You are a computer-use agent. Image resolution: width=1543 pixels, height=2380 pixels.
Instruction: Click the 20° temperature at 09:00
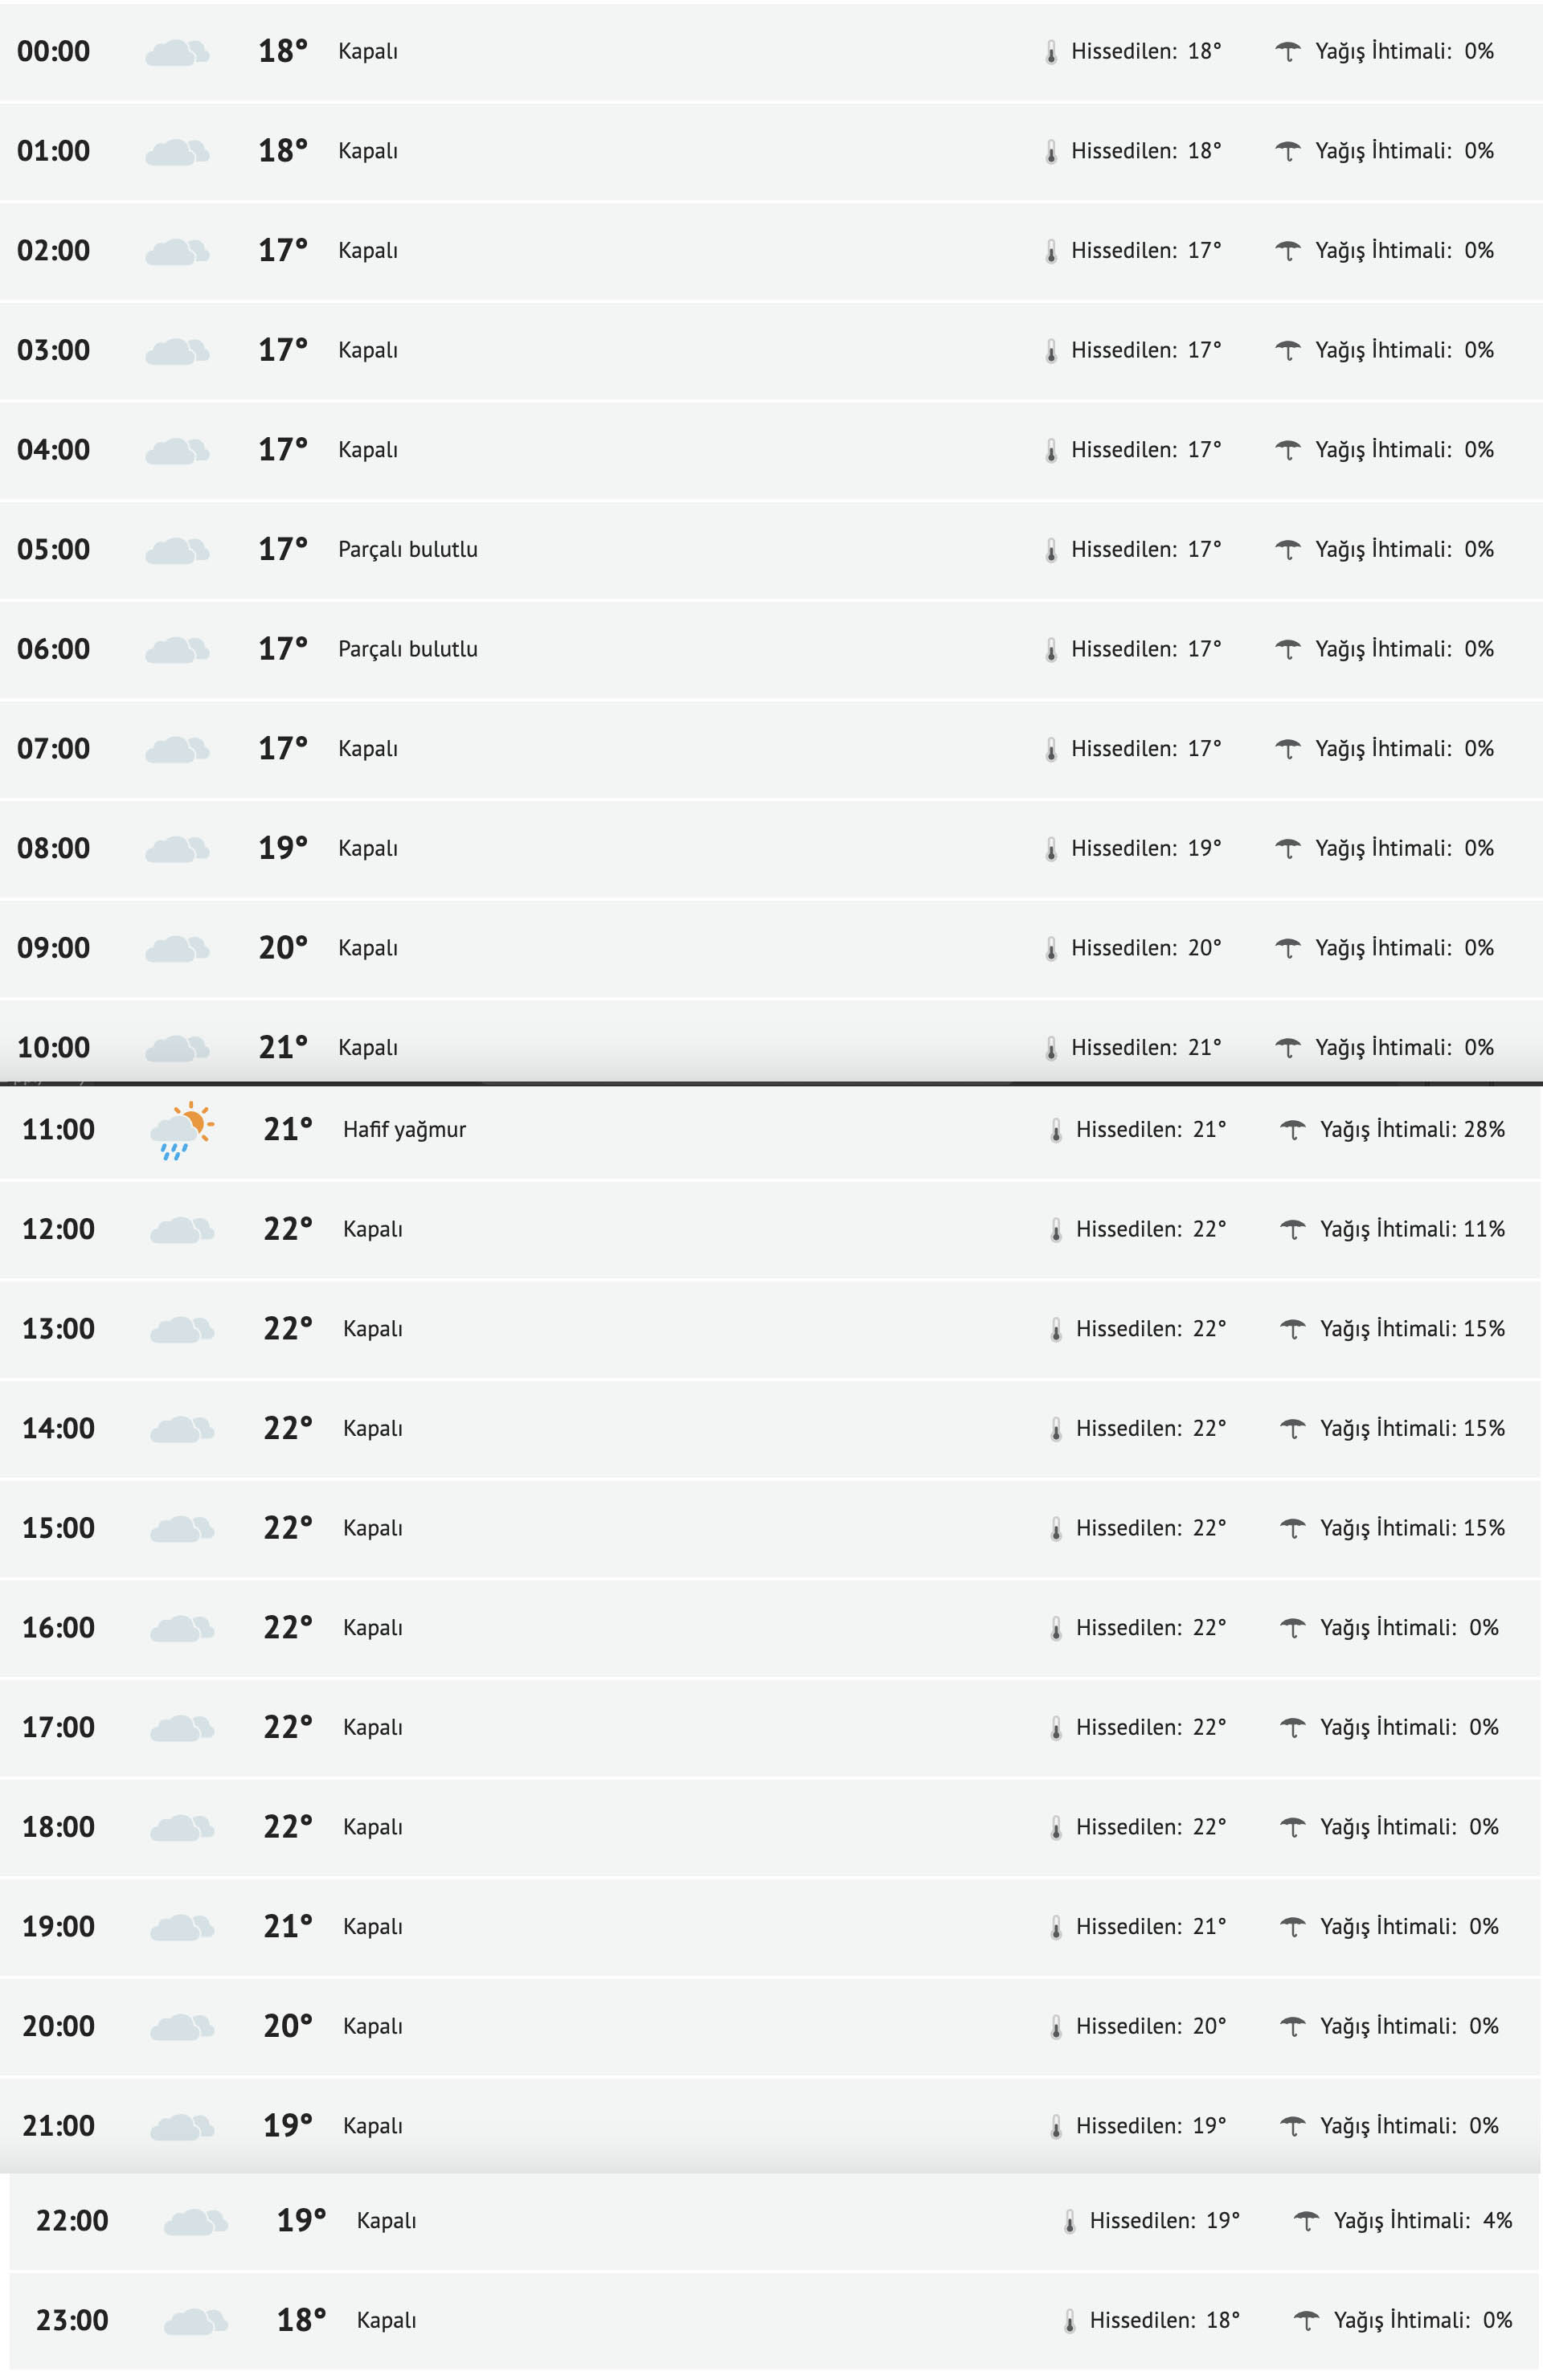[283, 947]
